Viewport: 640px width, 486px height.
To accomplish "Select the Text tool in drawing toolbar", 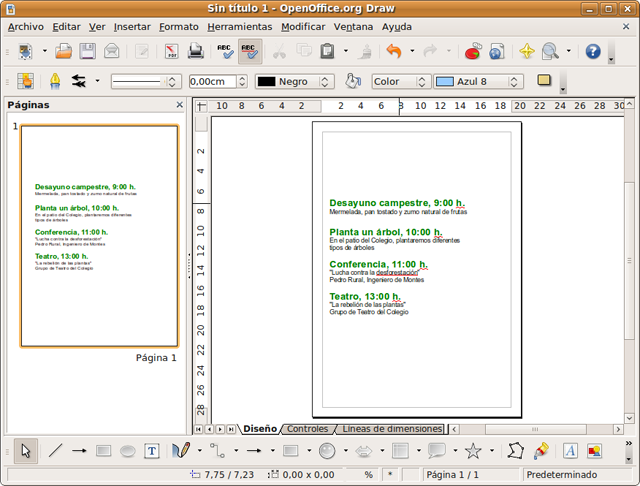I will click(152, 451).
